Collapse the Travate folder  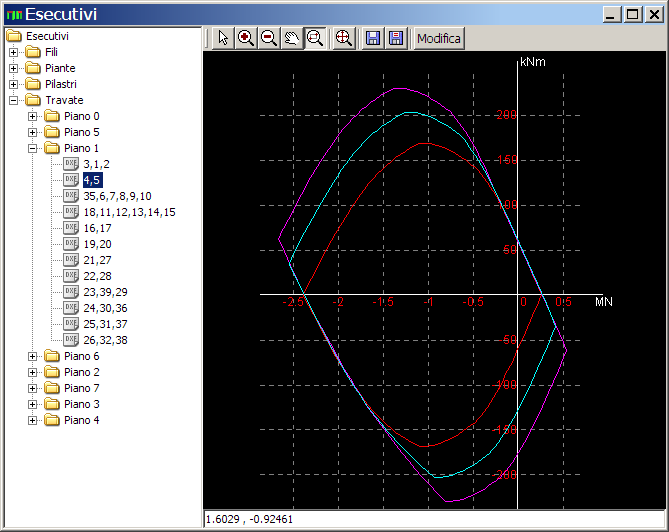pyautogui.click(x=13, y=100)
